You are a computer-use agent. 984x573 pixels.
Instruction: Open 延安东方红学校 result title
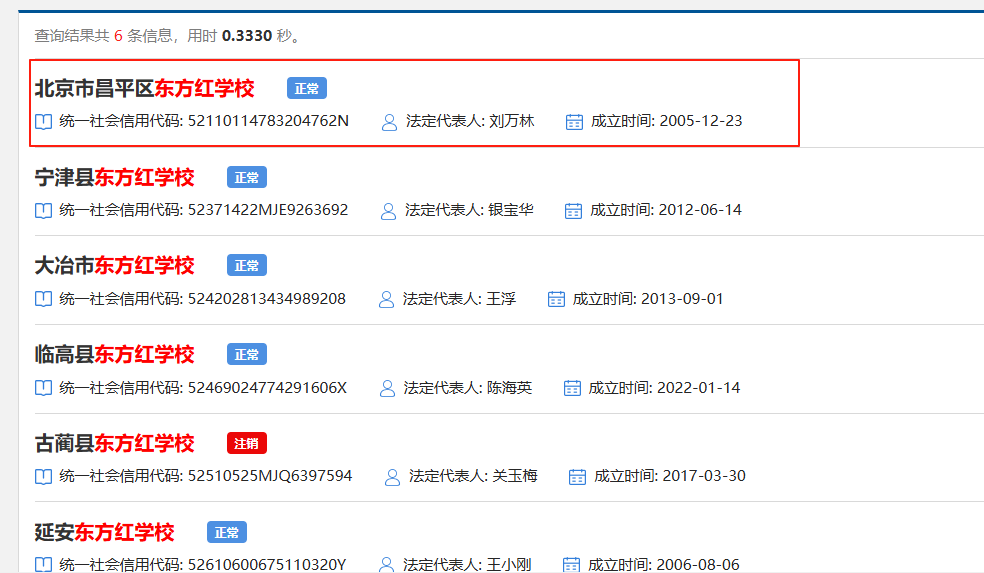(105, 531)
